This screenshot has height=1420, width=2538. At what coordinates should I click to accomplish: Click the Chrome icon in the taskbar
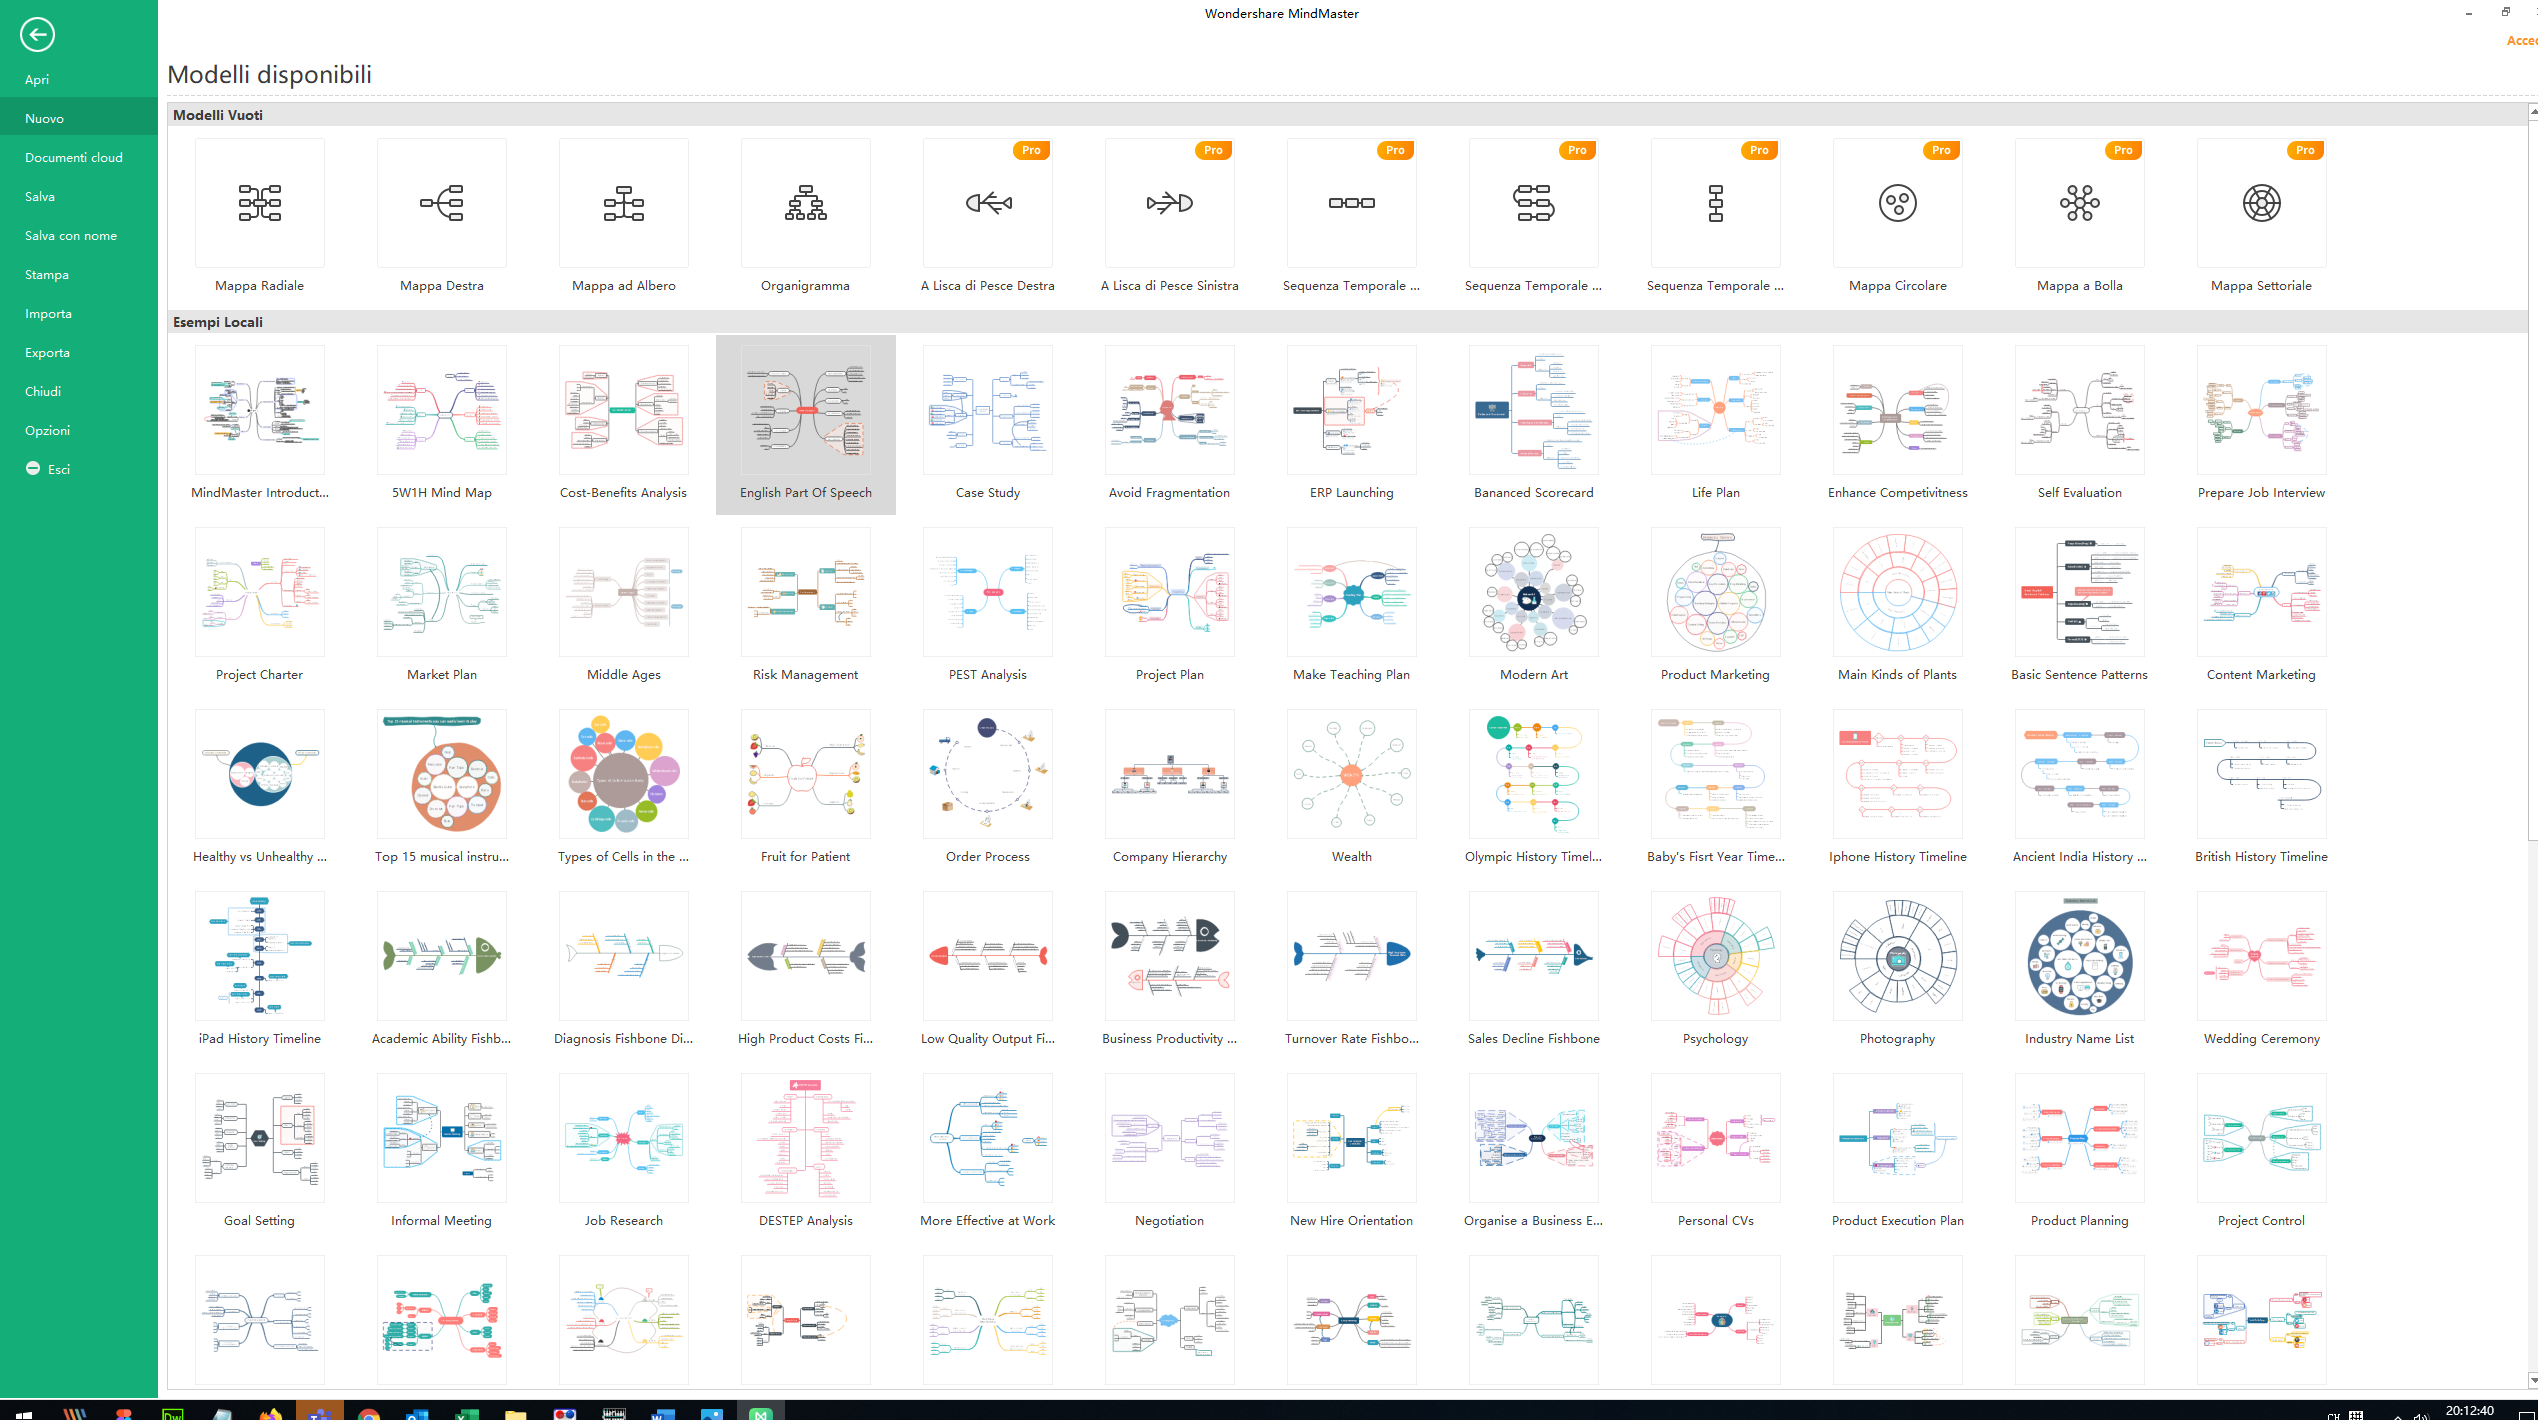(x=368, y=1412)
